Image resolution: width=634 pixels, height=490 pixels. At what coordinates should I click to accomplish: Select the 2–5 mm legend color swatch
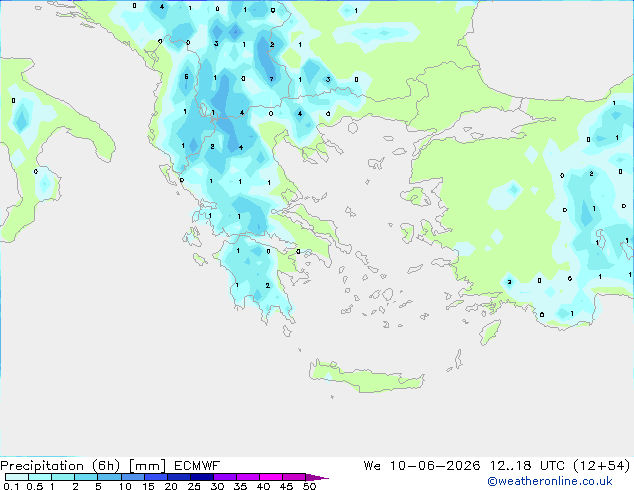86,477
